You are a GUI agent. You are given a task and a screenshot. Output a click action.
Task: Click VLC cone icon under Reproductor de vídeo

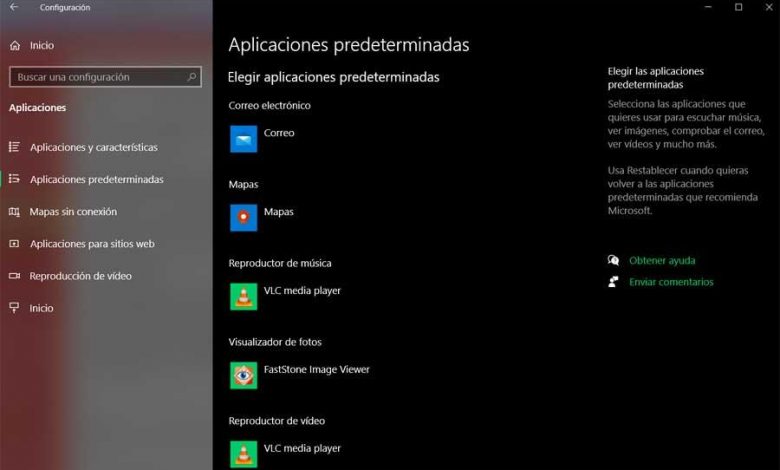(244, 454)
